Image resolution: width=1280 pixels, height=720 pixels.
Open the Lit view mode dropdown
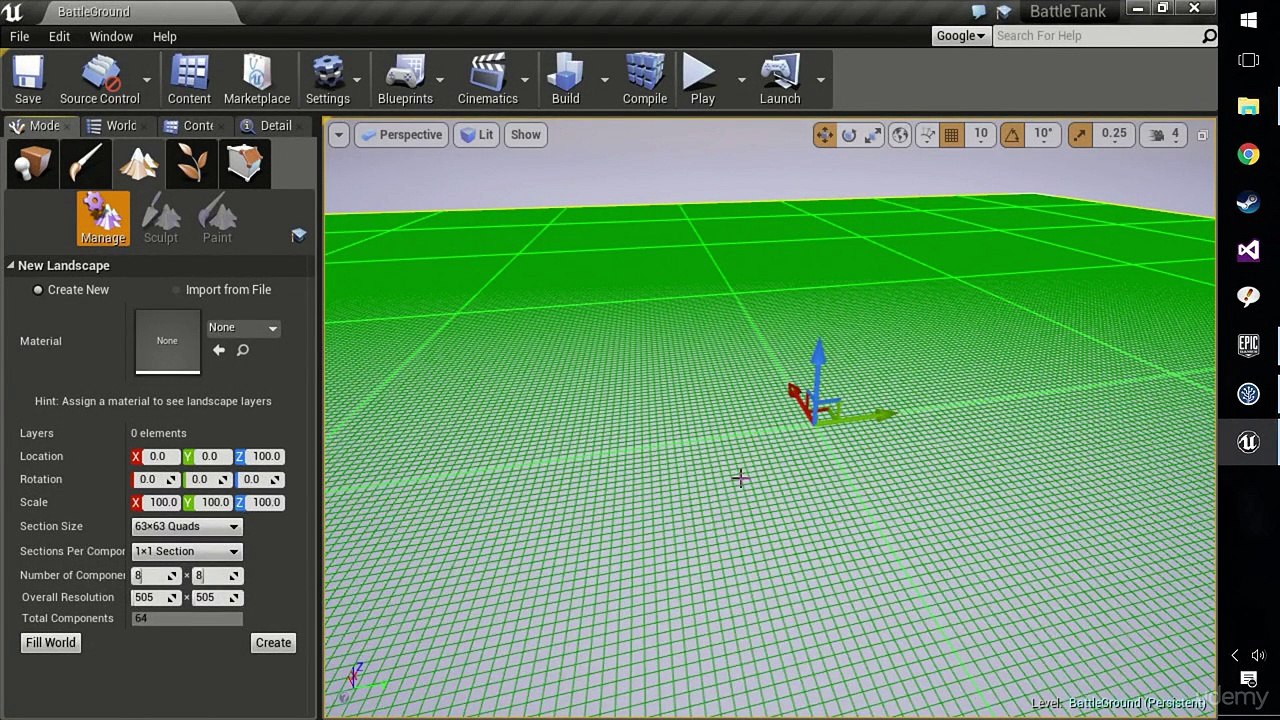476,135
